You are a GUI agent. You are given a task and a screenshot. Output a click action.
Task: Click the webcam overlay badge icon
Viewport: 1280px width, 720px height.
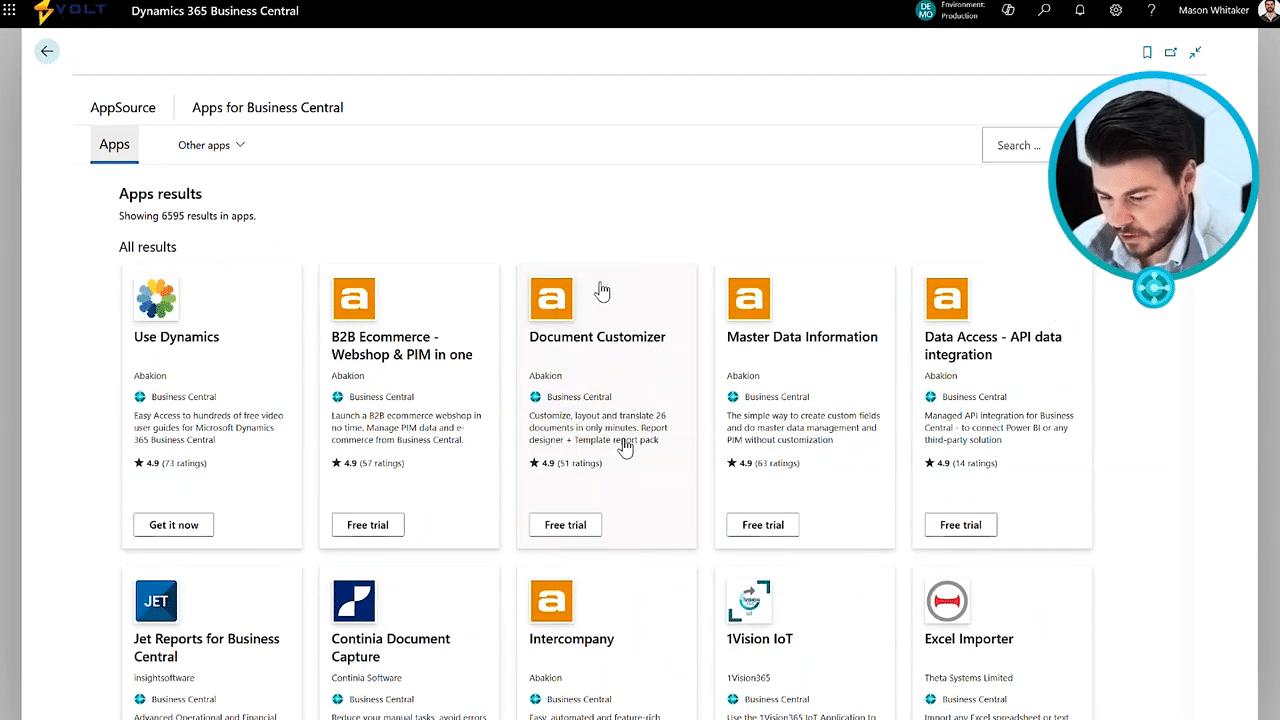click(1153, 288)
